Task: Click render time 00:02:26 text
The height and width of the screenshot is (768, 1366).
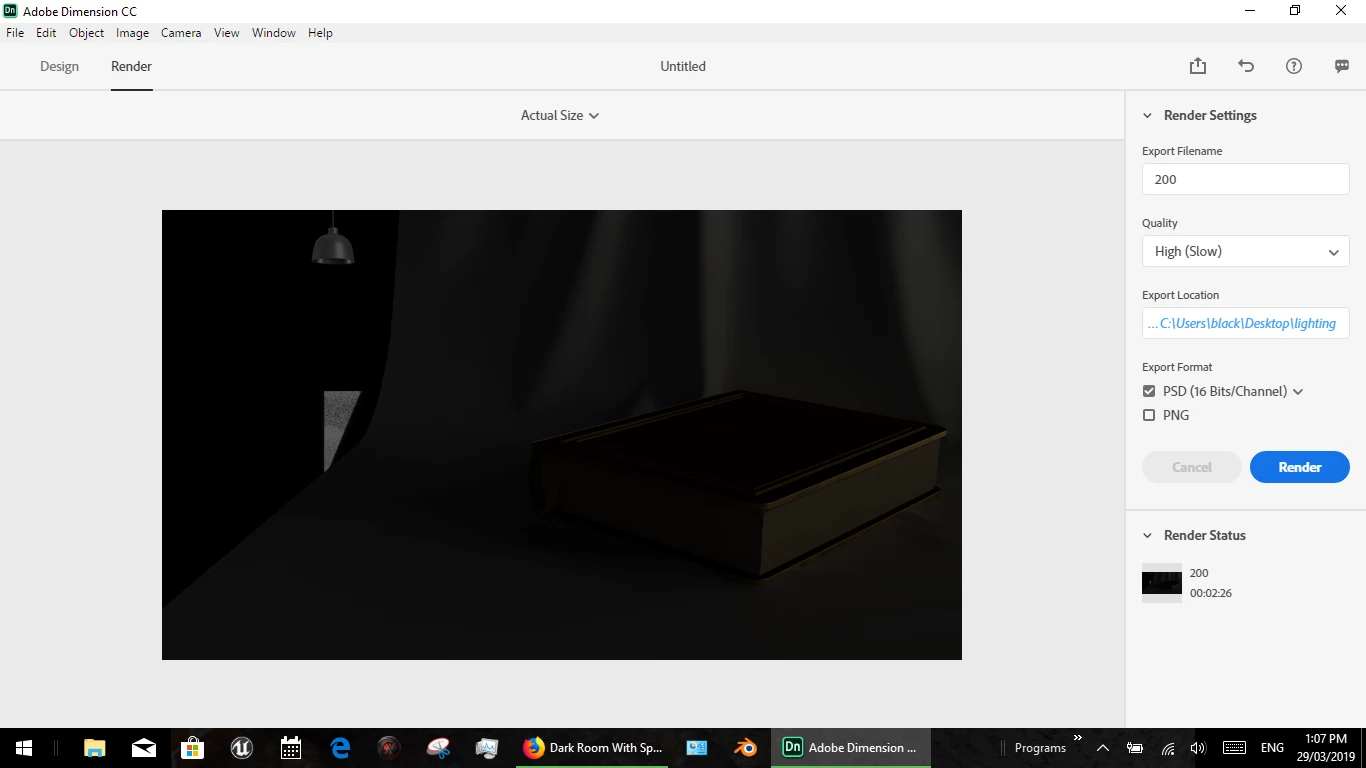Action: coord(1211,593)
